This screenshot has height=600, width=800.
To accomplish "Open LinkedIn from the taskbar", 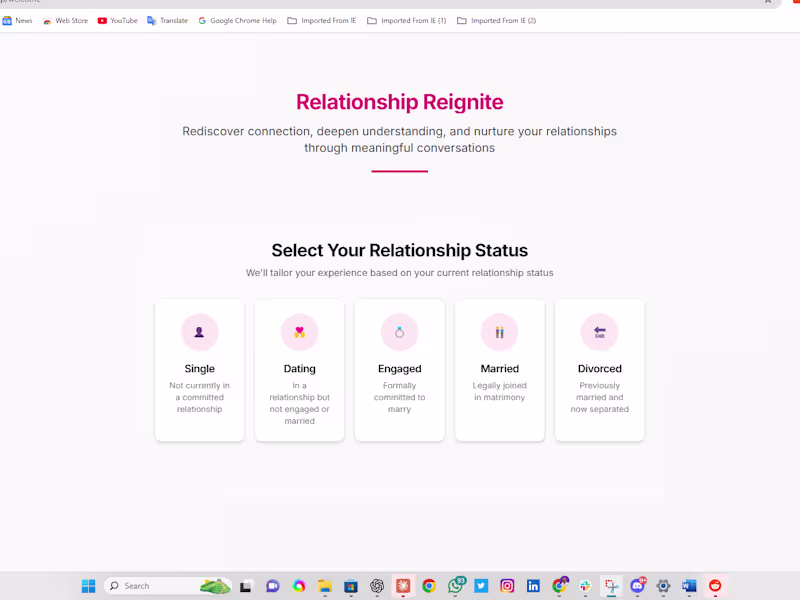I will pos(533,586).
